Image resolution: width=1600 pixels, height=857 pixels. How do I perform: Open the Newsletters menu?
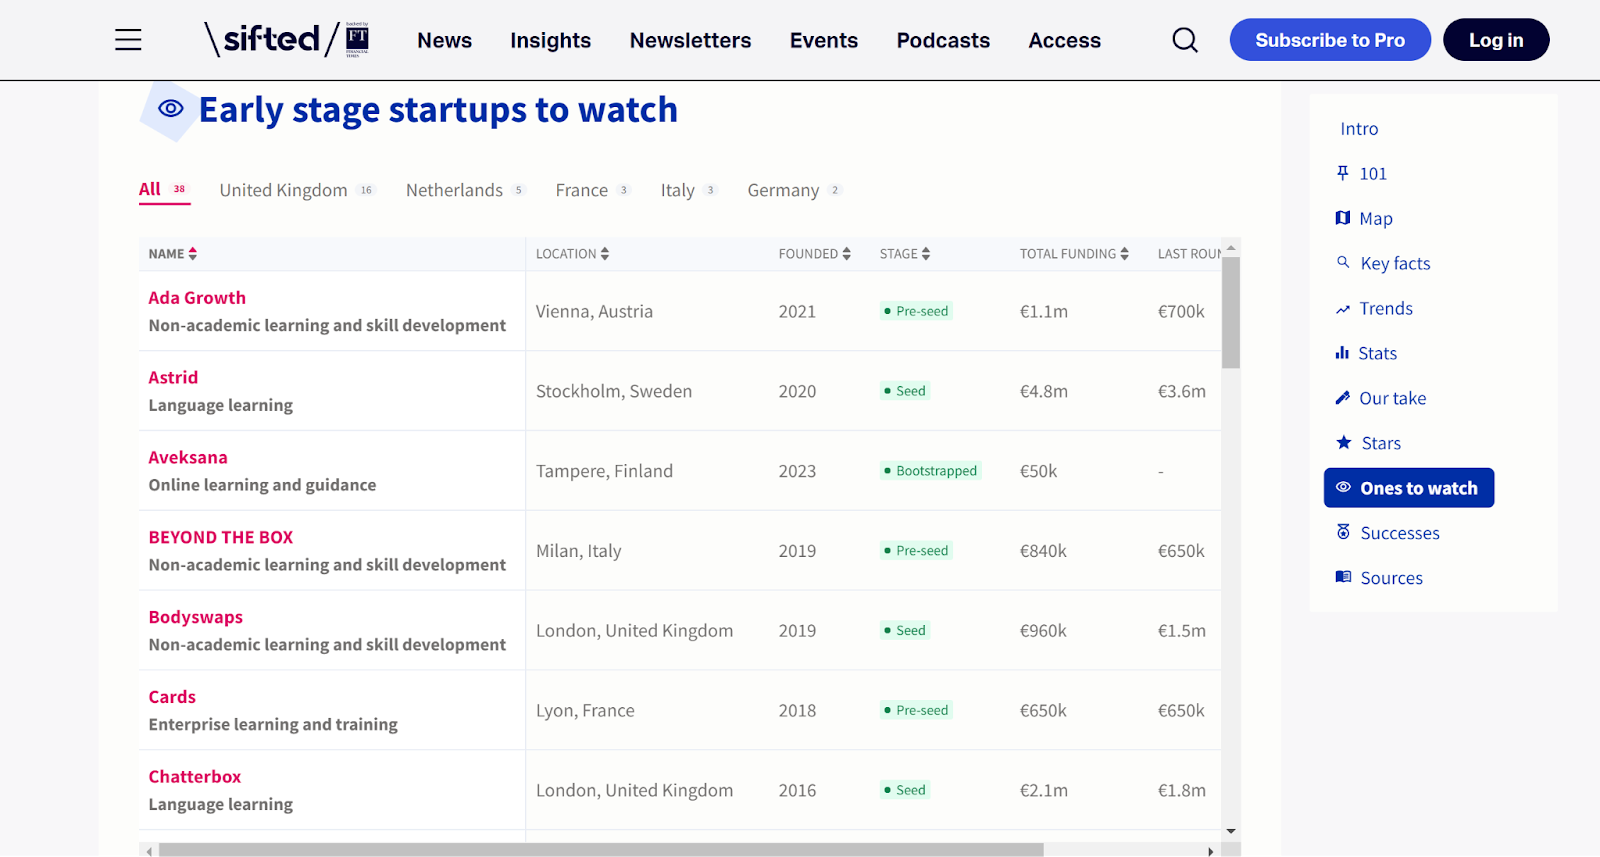coord(691,40)
